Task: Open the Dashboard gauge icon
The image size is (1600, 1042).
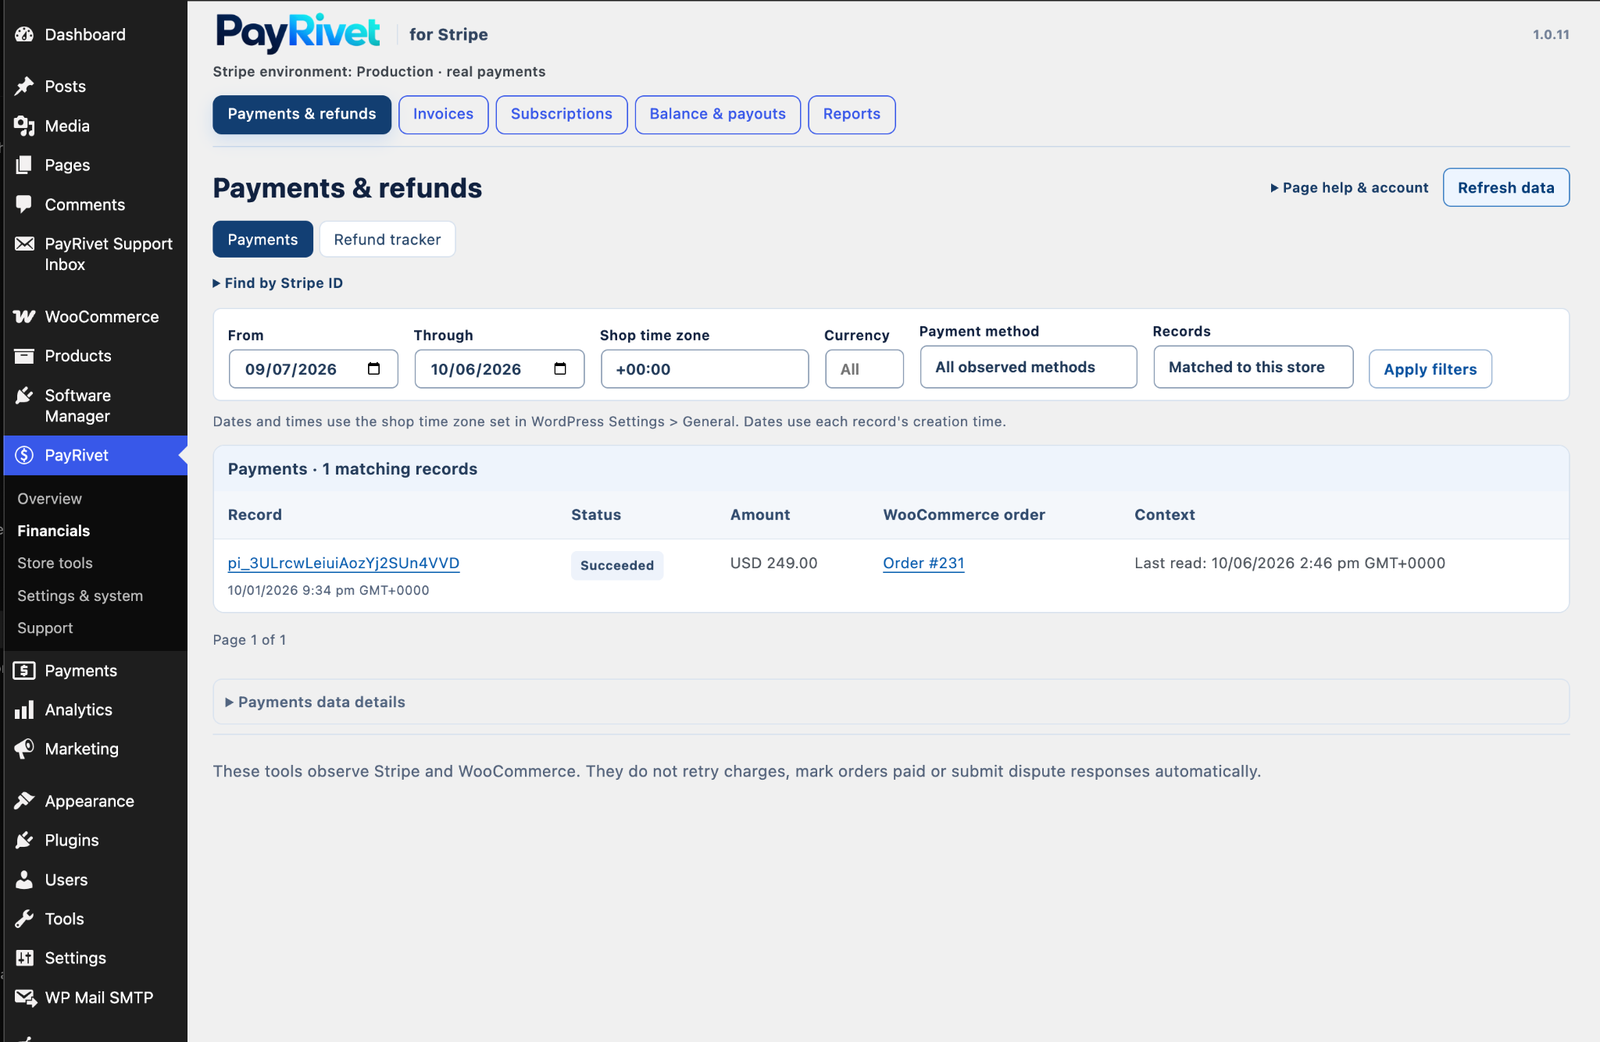Action: point(24,34)
